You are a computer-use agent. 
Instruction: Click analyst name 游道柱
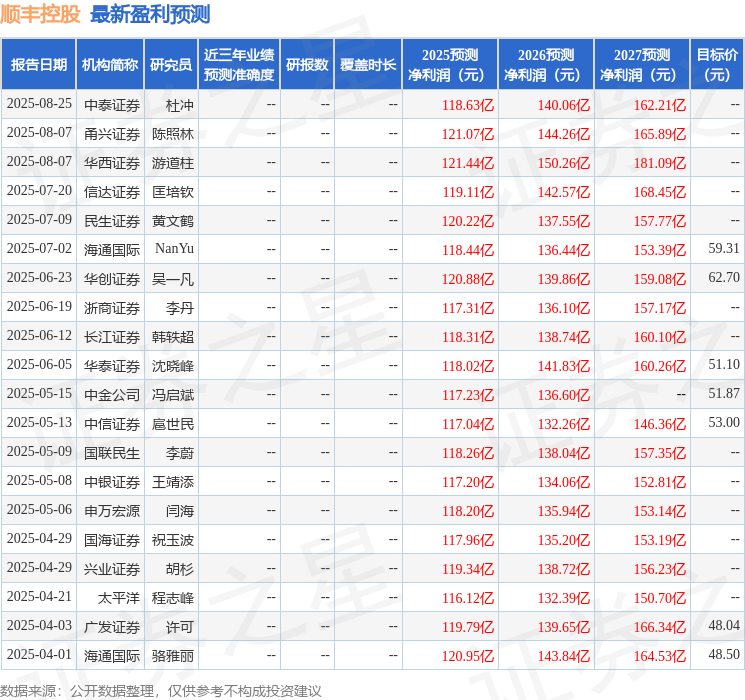(x=173, y=163)
